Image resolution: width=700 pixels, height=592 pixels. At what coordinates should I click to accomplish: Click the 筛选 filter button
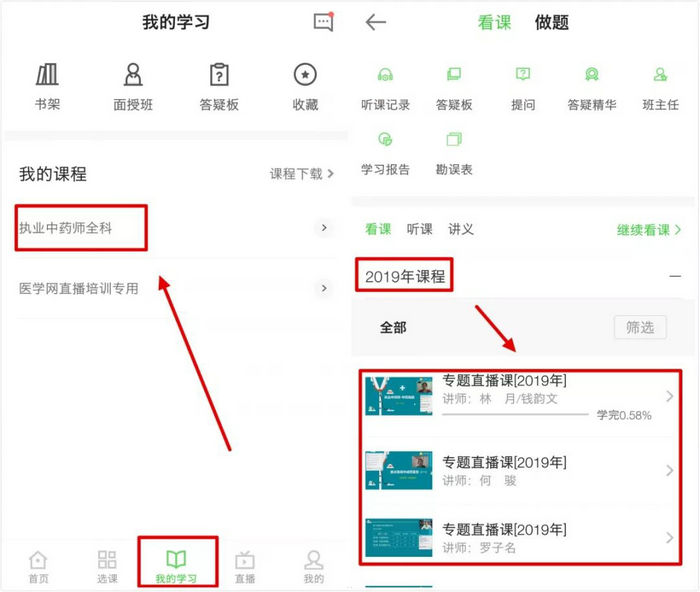click(x=639, y=327)
